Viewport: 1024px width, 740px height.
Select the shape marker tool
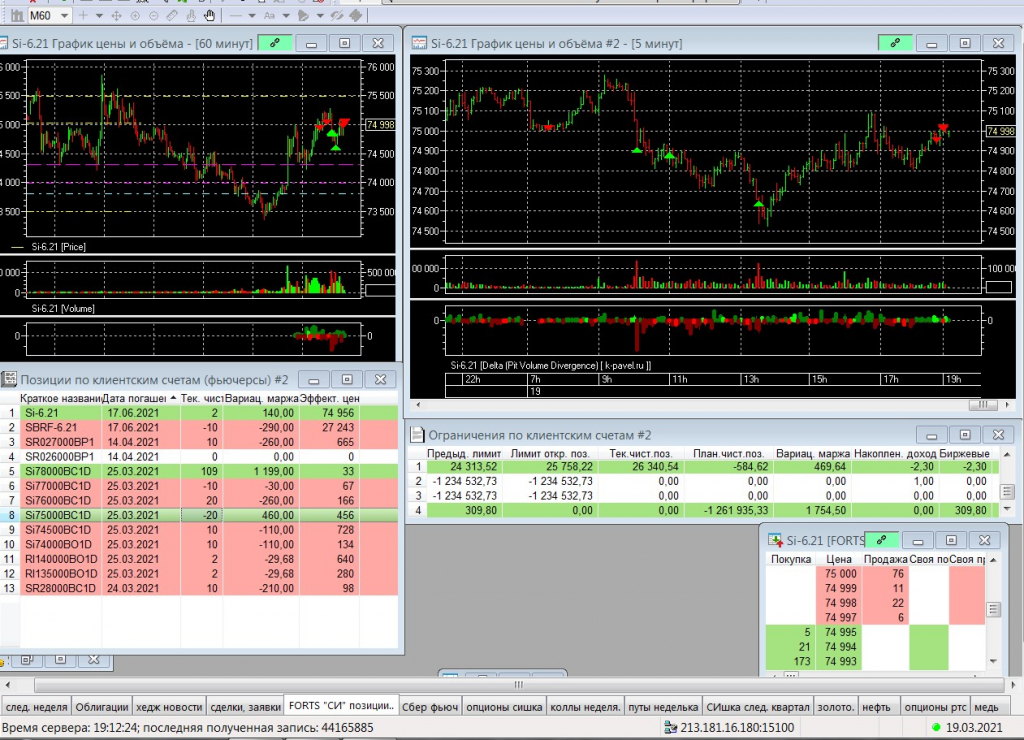(x=303, y=15)
